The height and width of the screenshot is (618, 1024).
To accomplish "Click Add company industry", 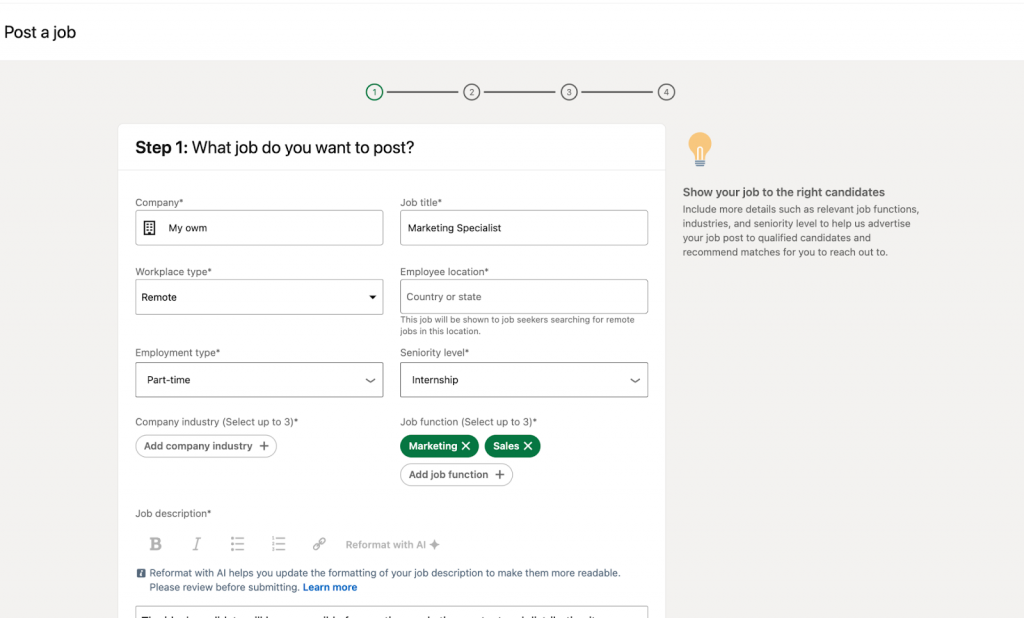I will point(206,446).
